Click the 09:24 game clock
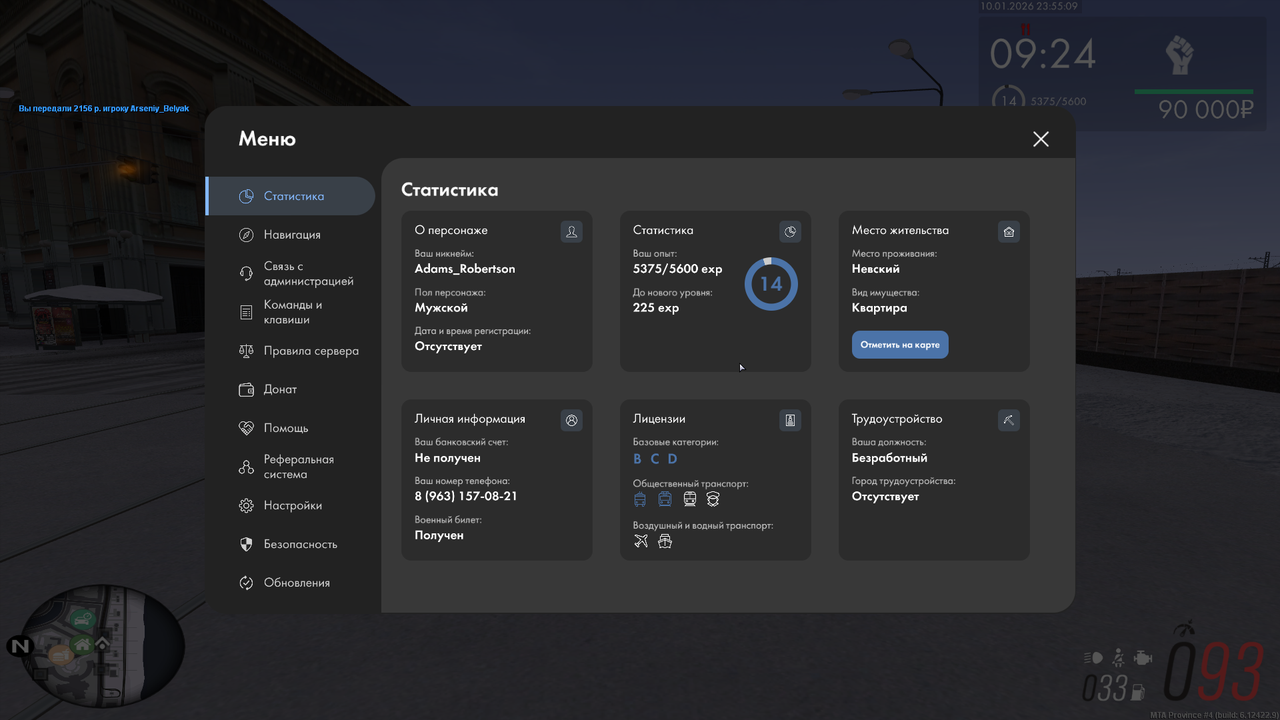1280x720 pixels. coord(1043,55)
